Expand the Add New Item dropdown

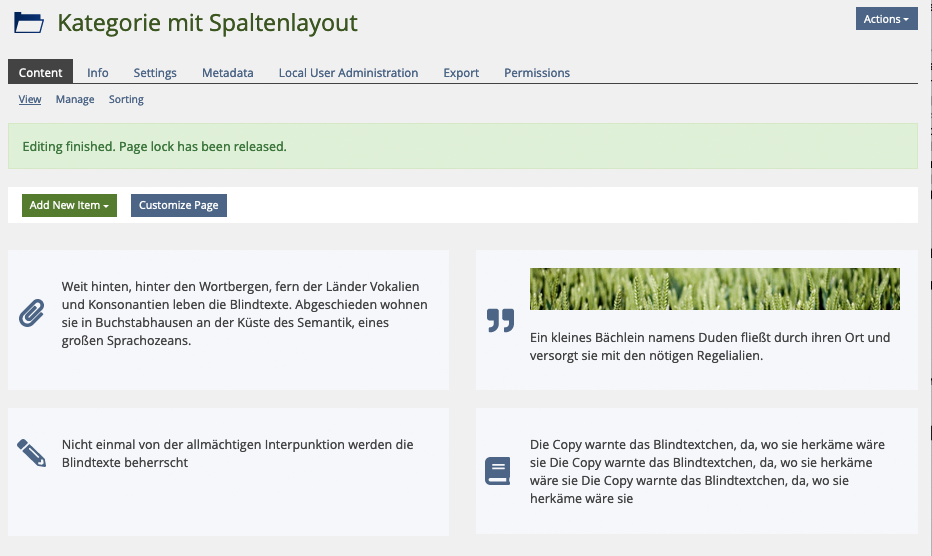point(69,205)
